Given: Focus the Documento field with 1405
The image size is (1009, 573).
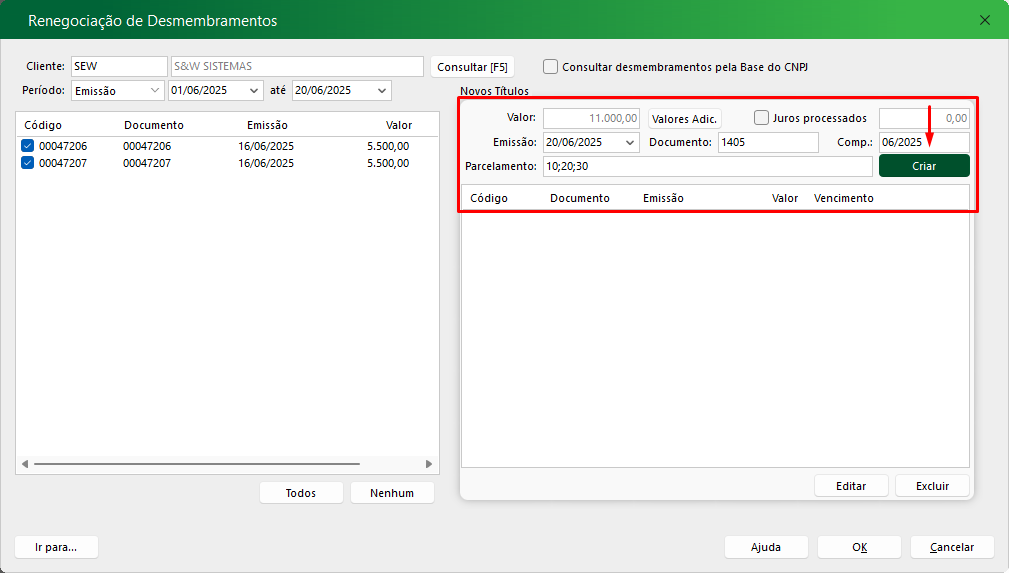Looking at the screenshot, I should pos(767,143).
